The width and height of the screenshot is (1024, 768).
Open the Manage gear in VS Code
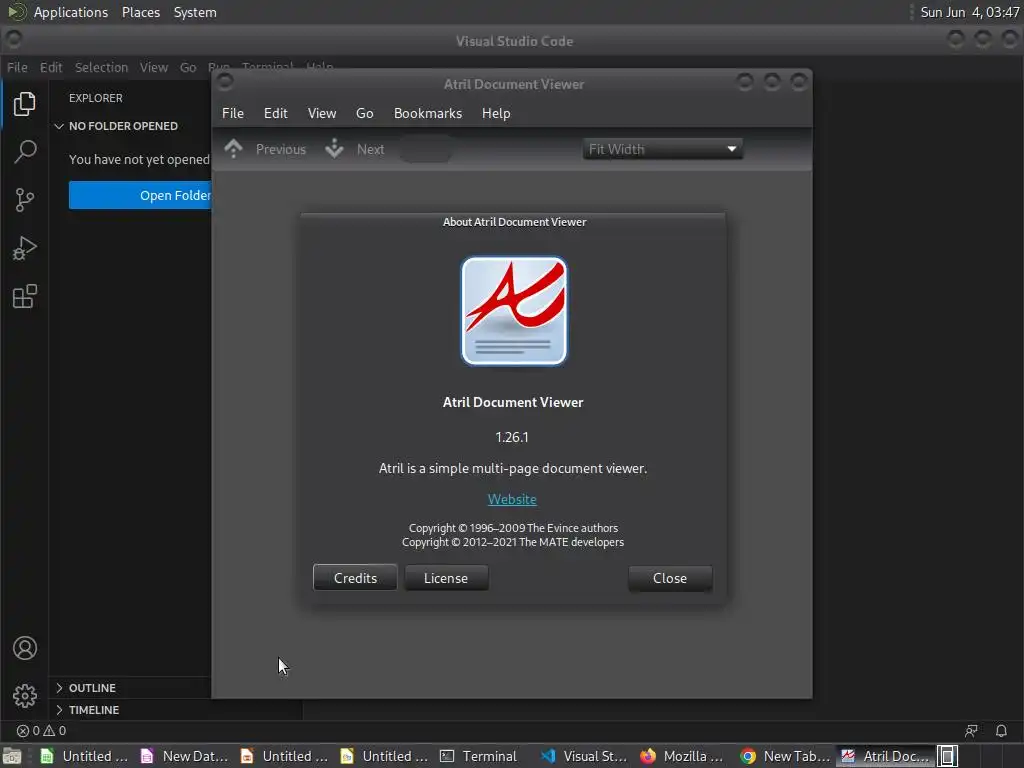(x=25, y=696)
